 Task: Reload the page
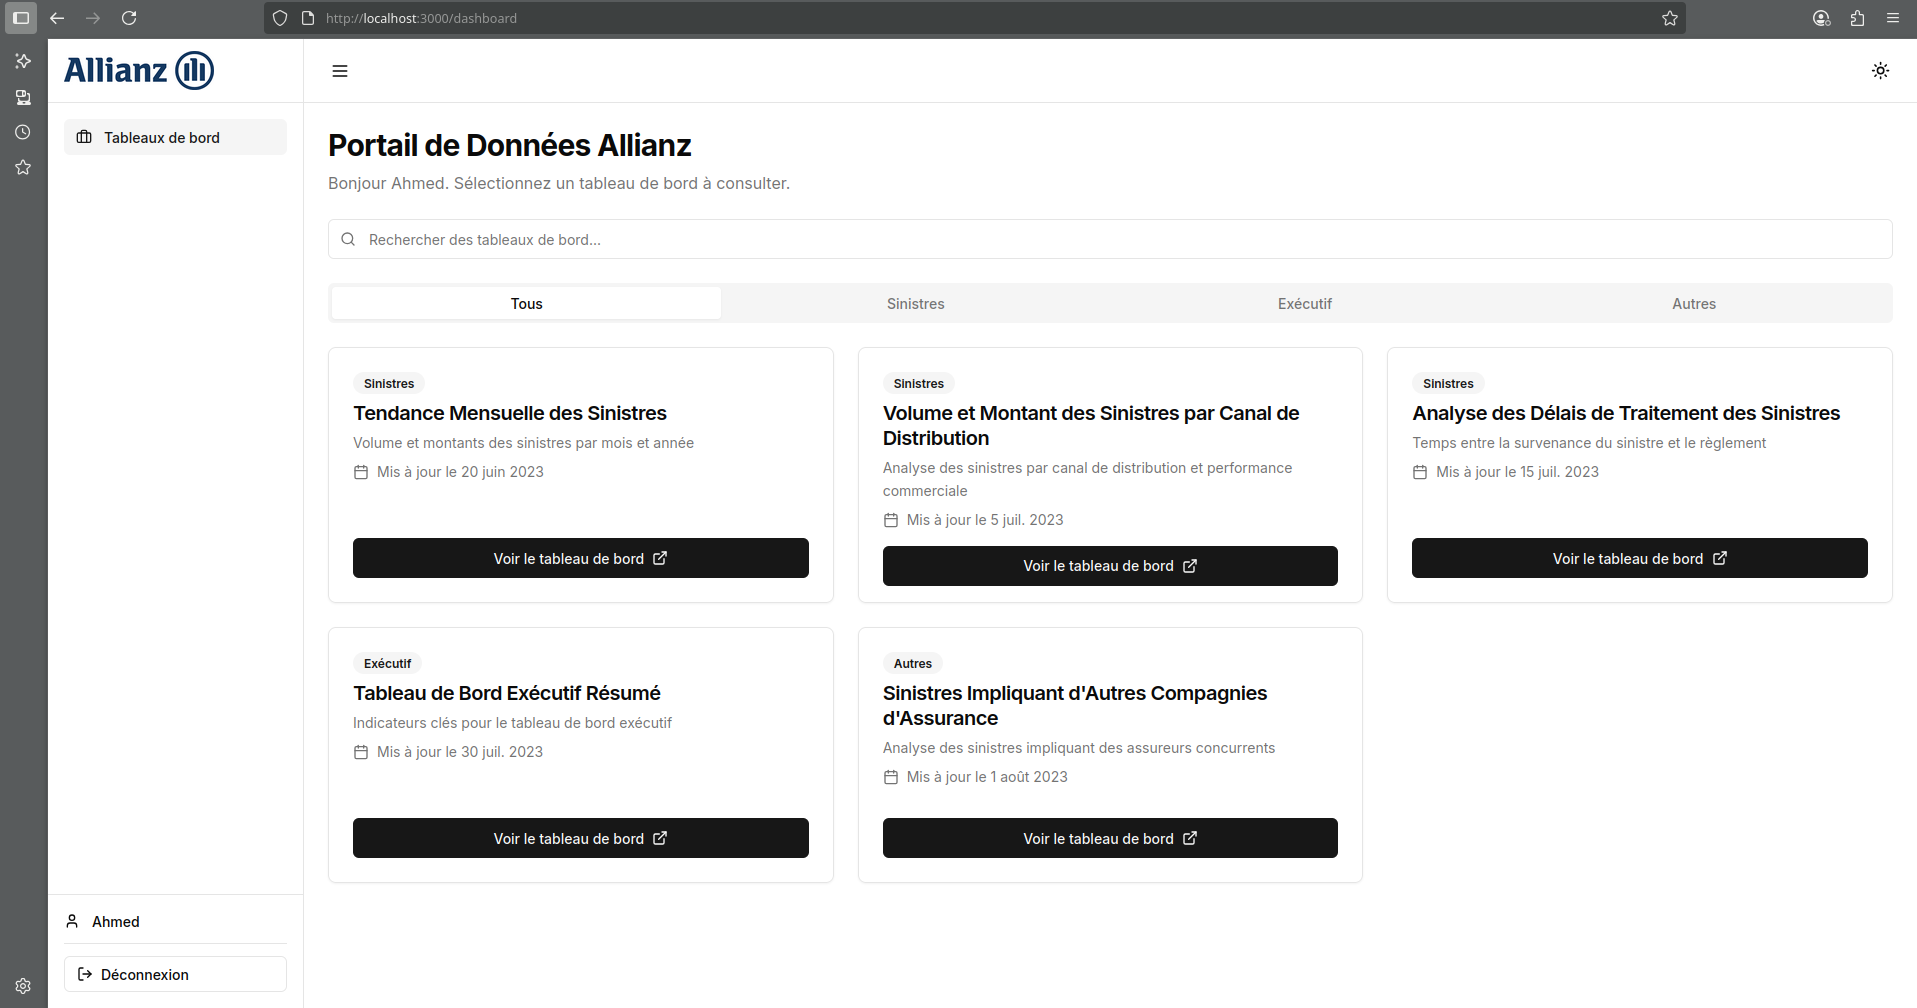click(x=129, y=18)
